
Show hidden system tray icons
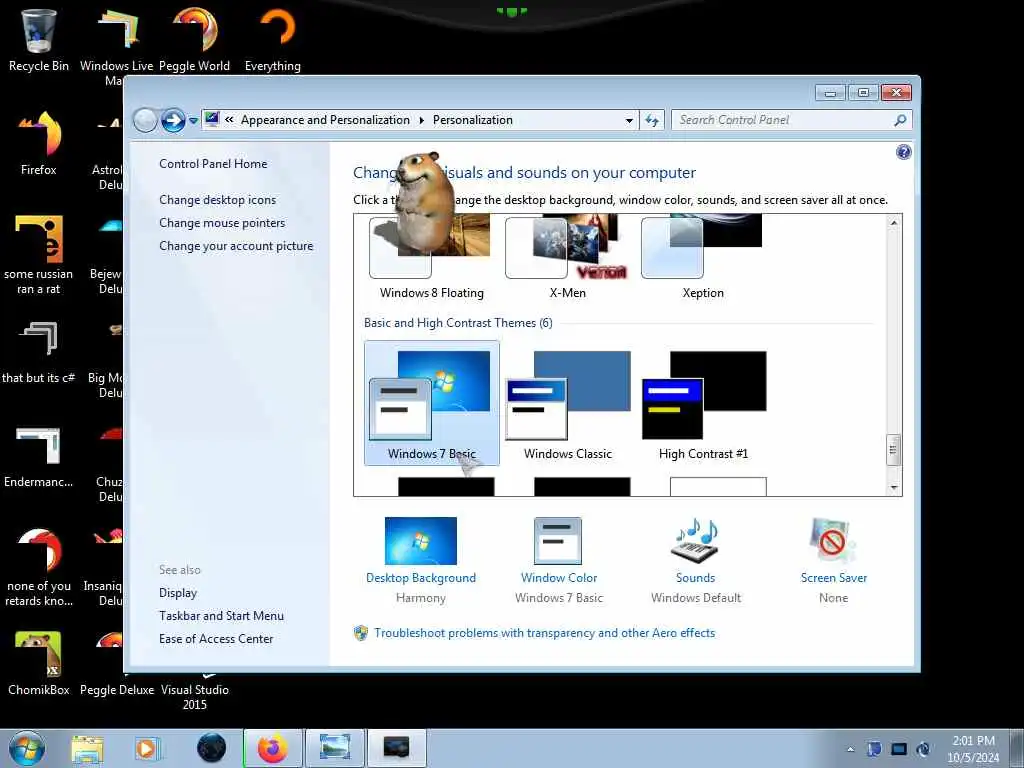(x=850, y=749)
